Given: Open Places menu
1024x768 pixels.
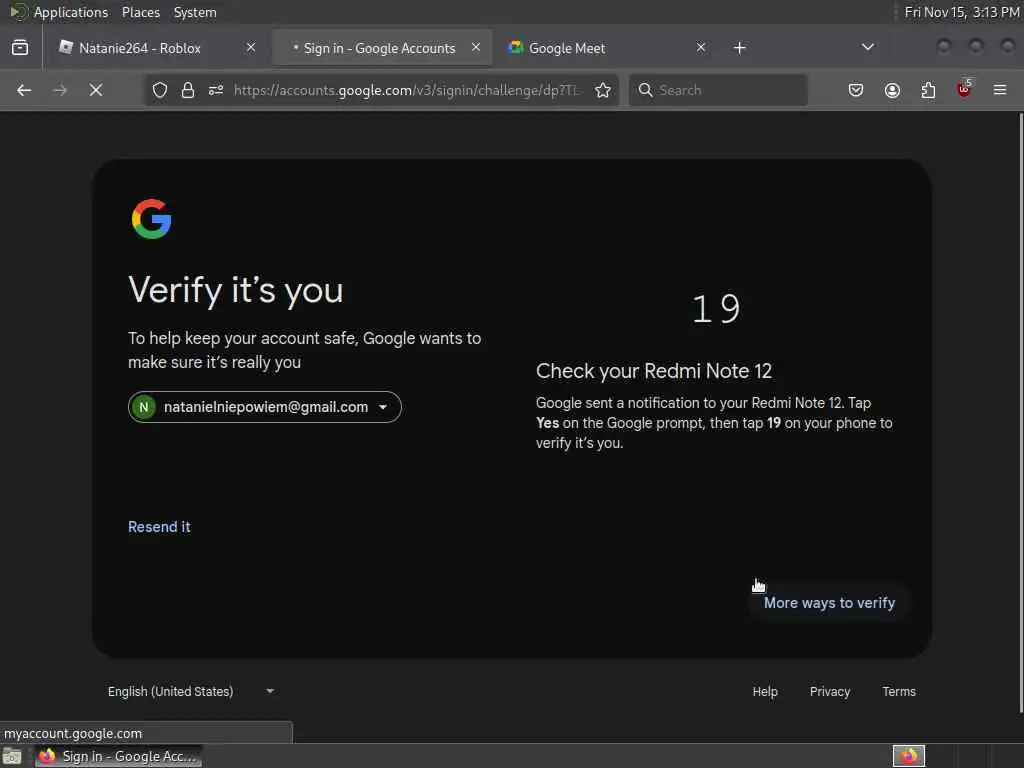Looking at the screenshot, I should (x=141, y=12).
